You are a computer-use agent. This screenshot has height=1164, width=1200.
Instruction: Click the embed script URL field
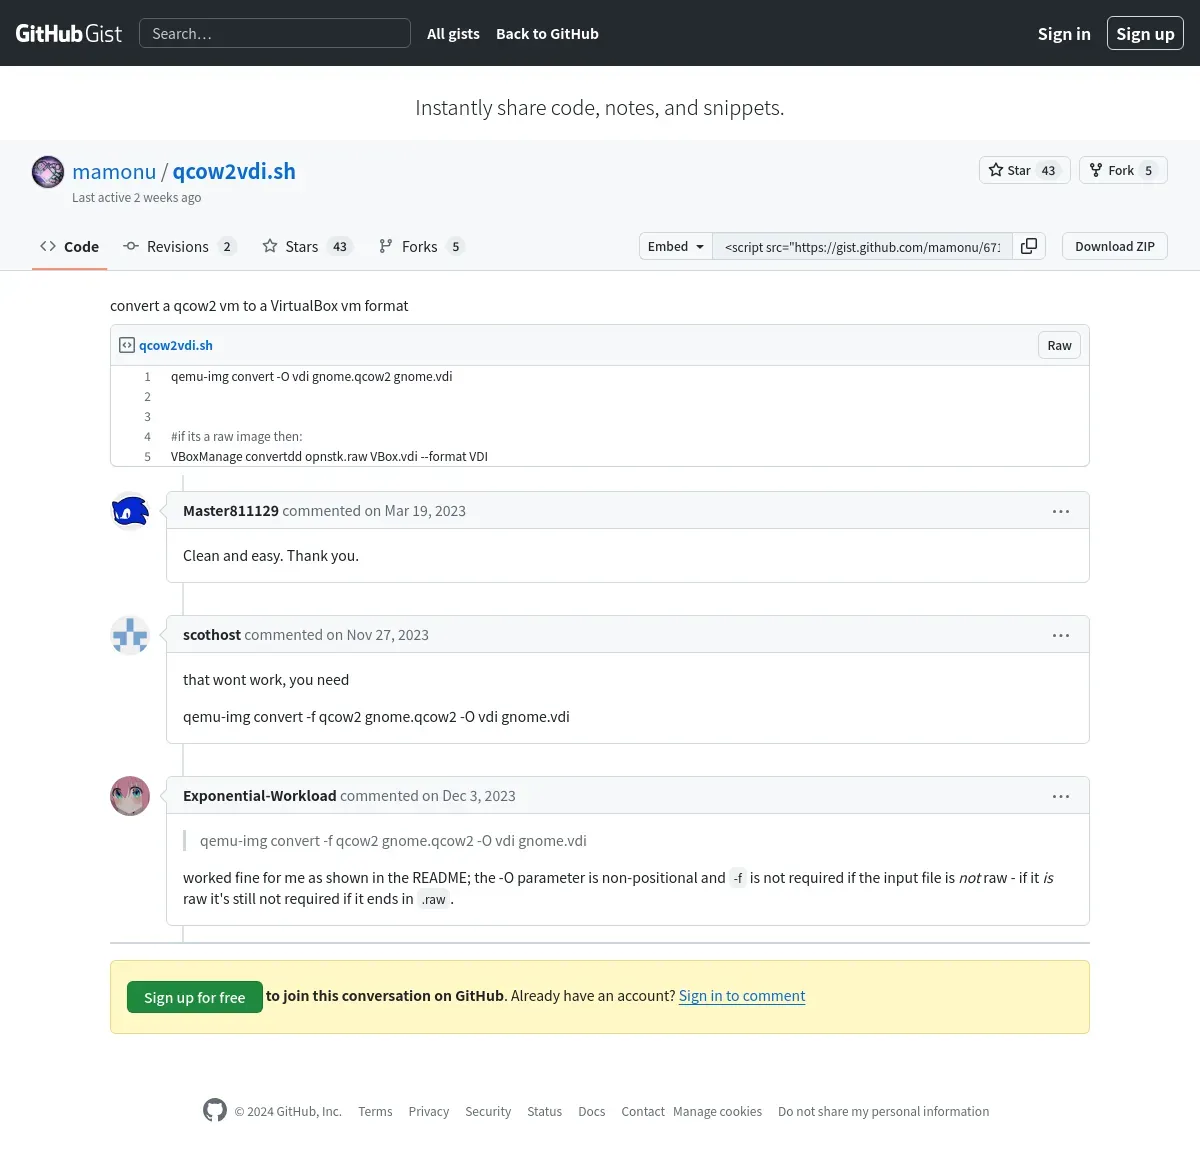tap(862, 246)
